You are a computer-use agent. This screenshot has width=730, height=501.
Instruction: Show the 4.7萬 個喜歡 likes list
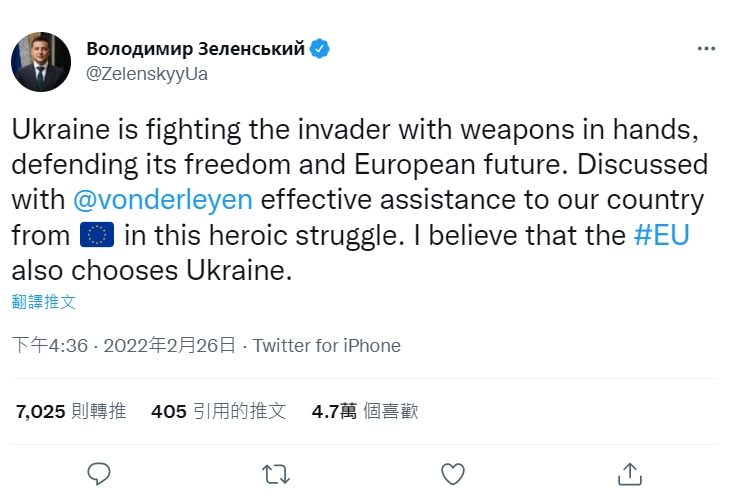coord(364,410)
